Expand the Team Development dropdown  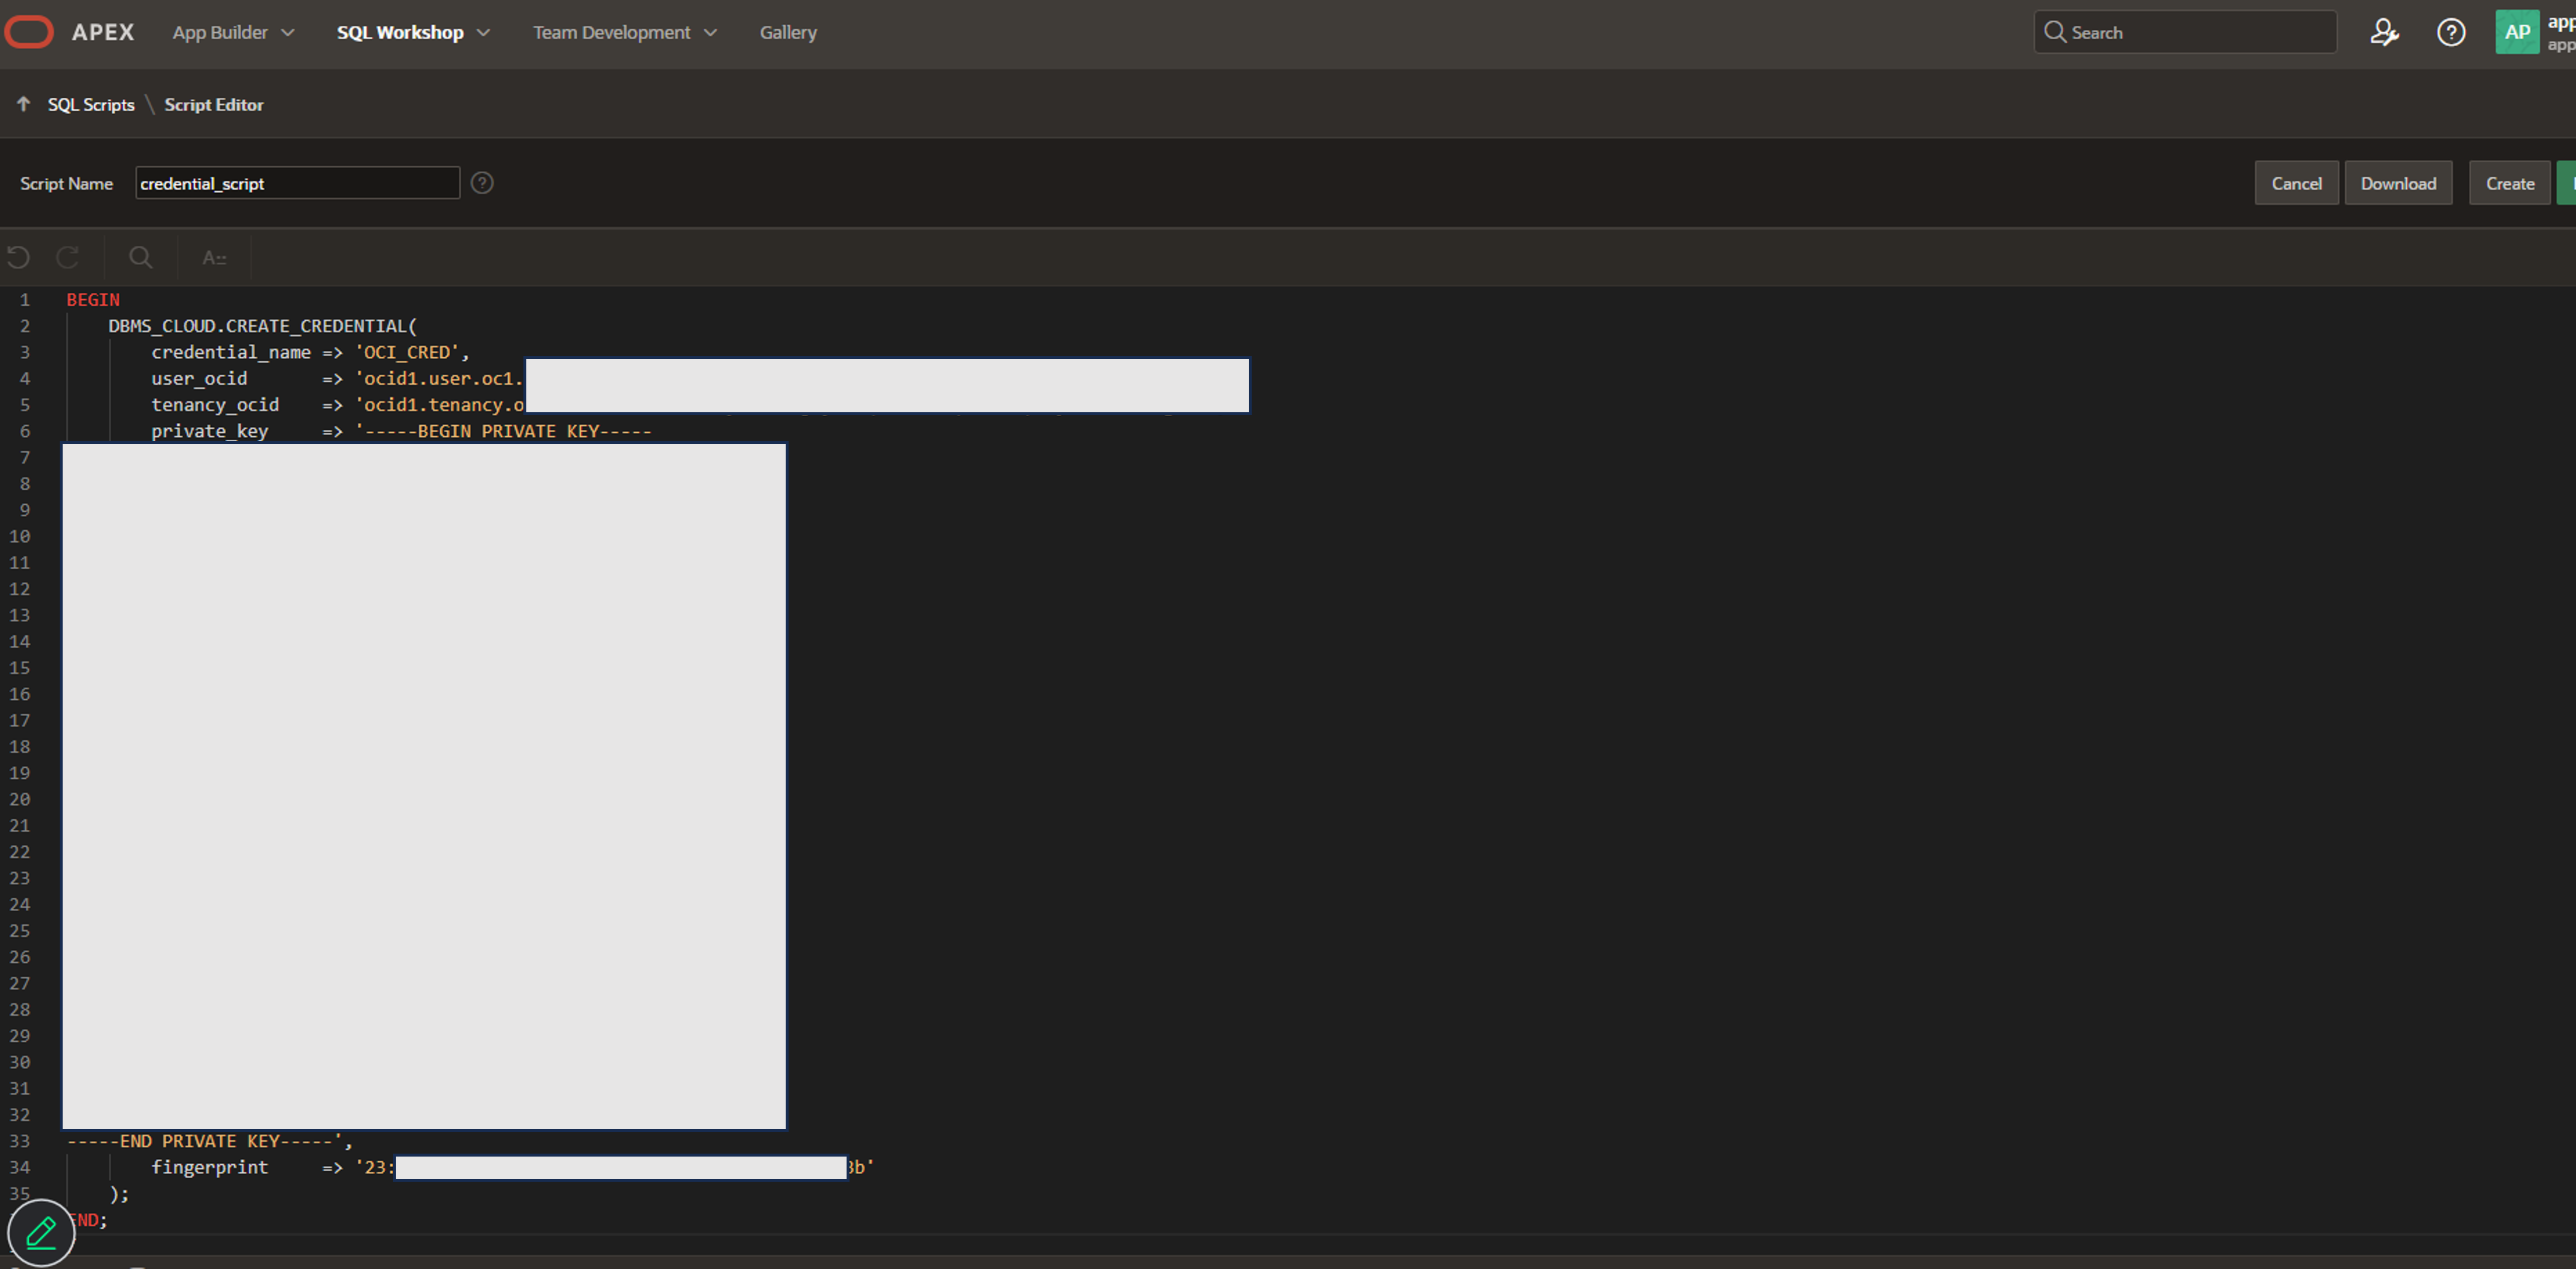624,32
